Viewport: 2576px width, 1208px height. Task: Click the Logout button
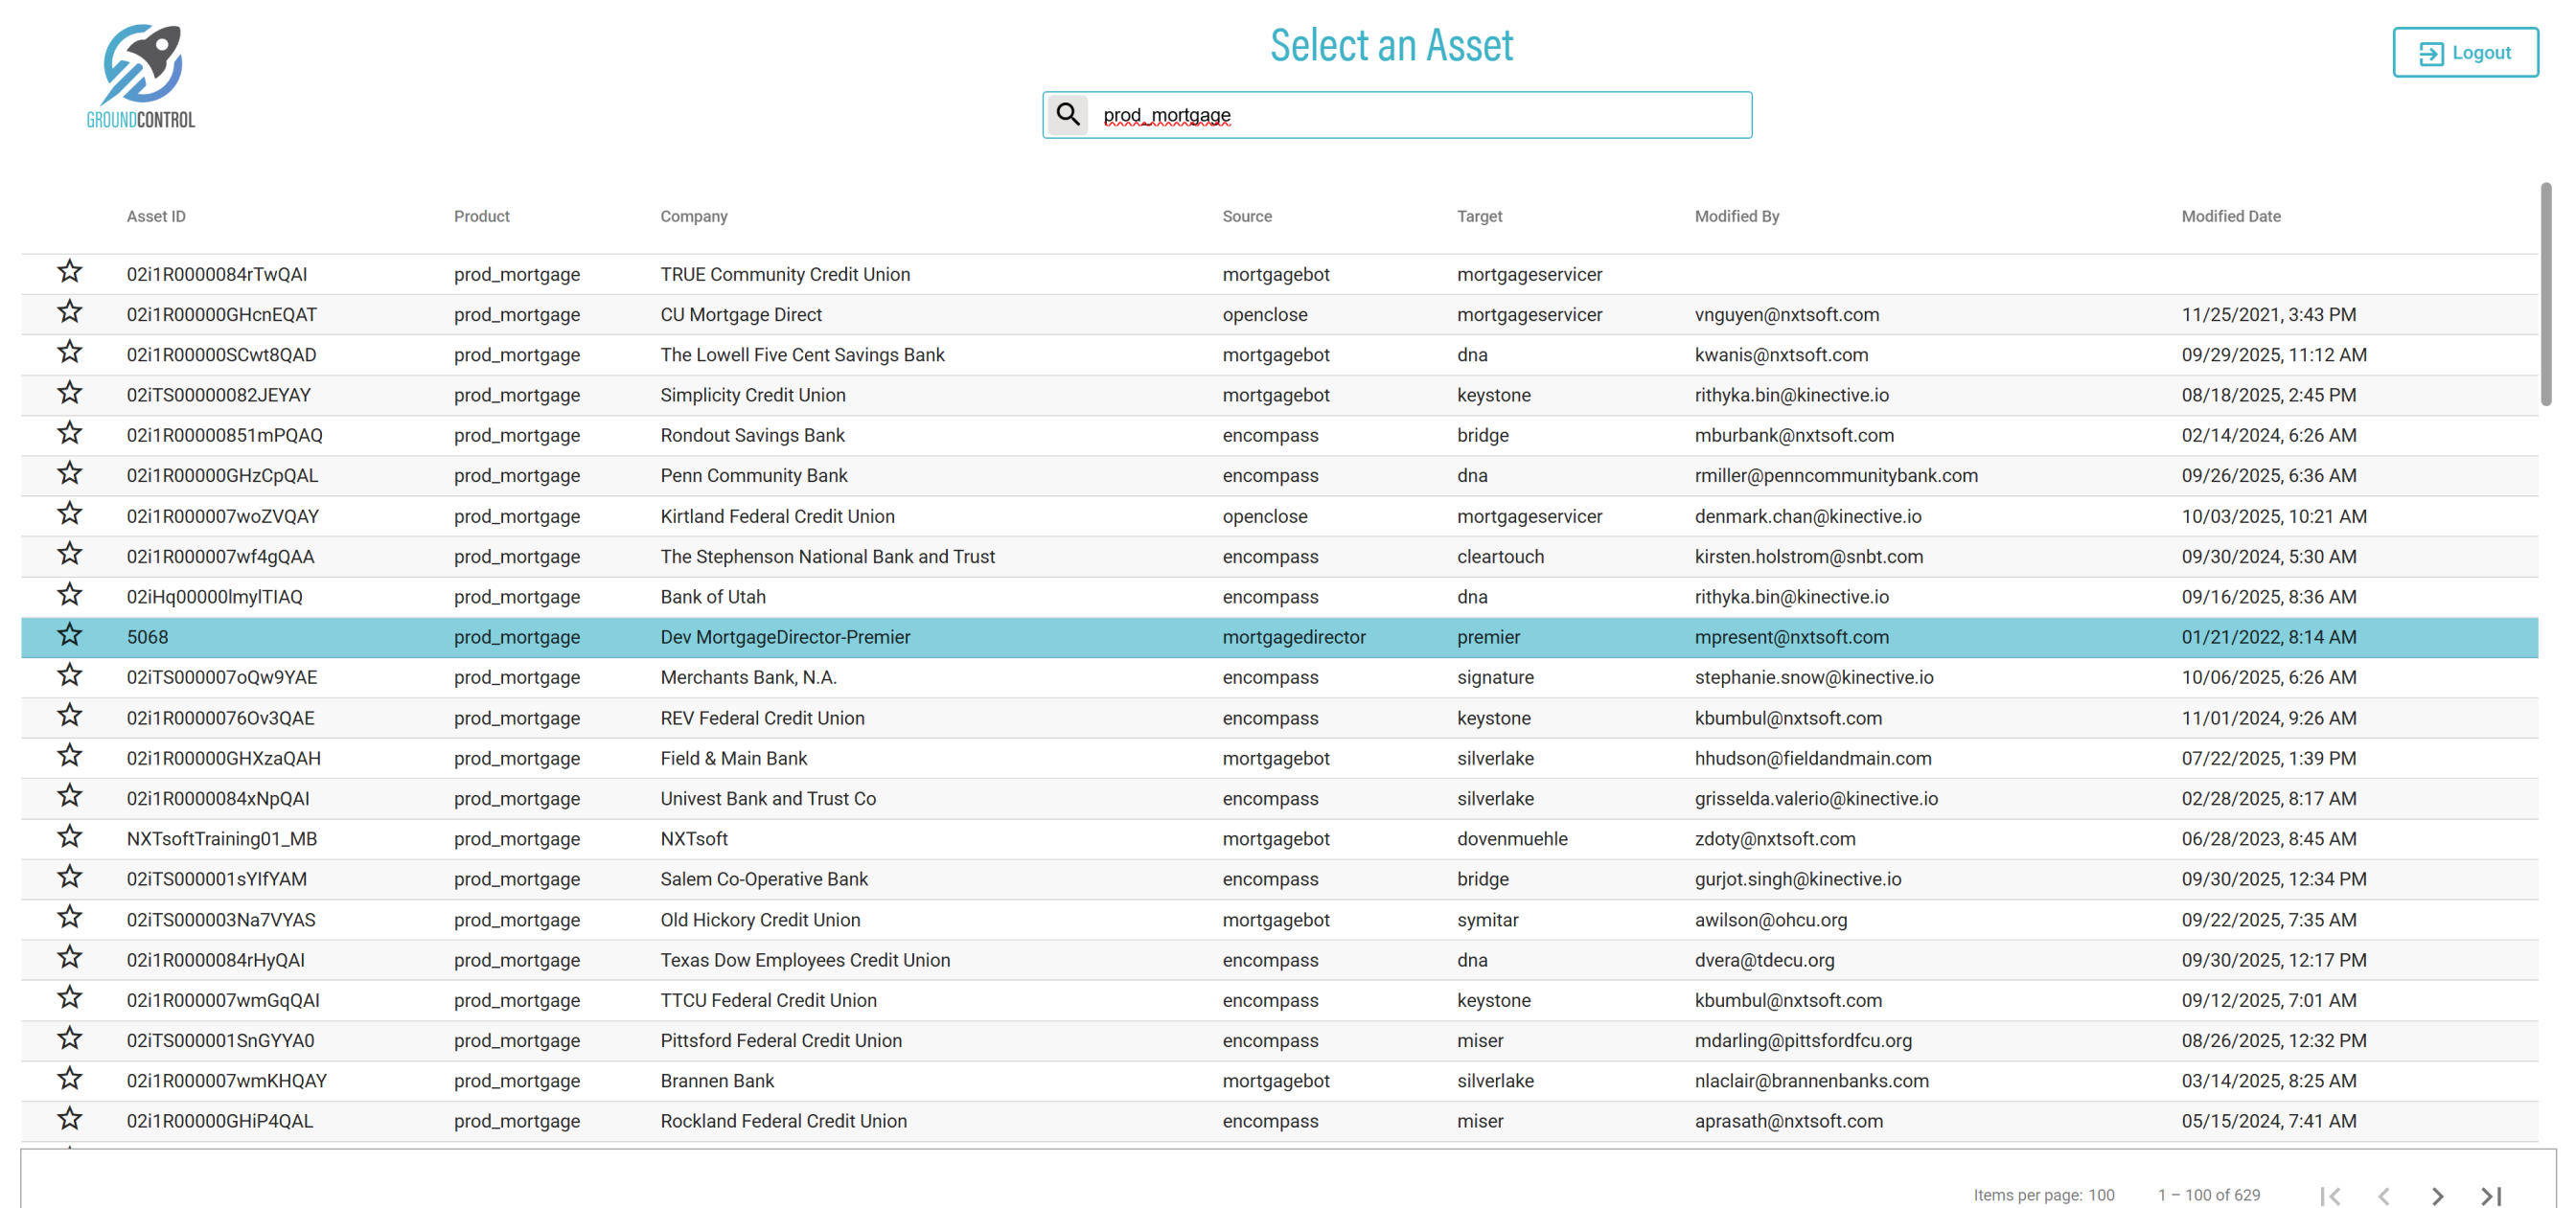(x=2464, y=53)
